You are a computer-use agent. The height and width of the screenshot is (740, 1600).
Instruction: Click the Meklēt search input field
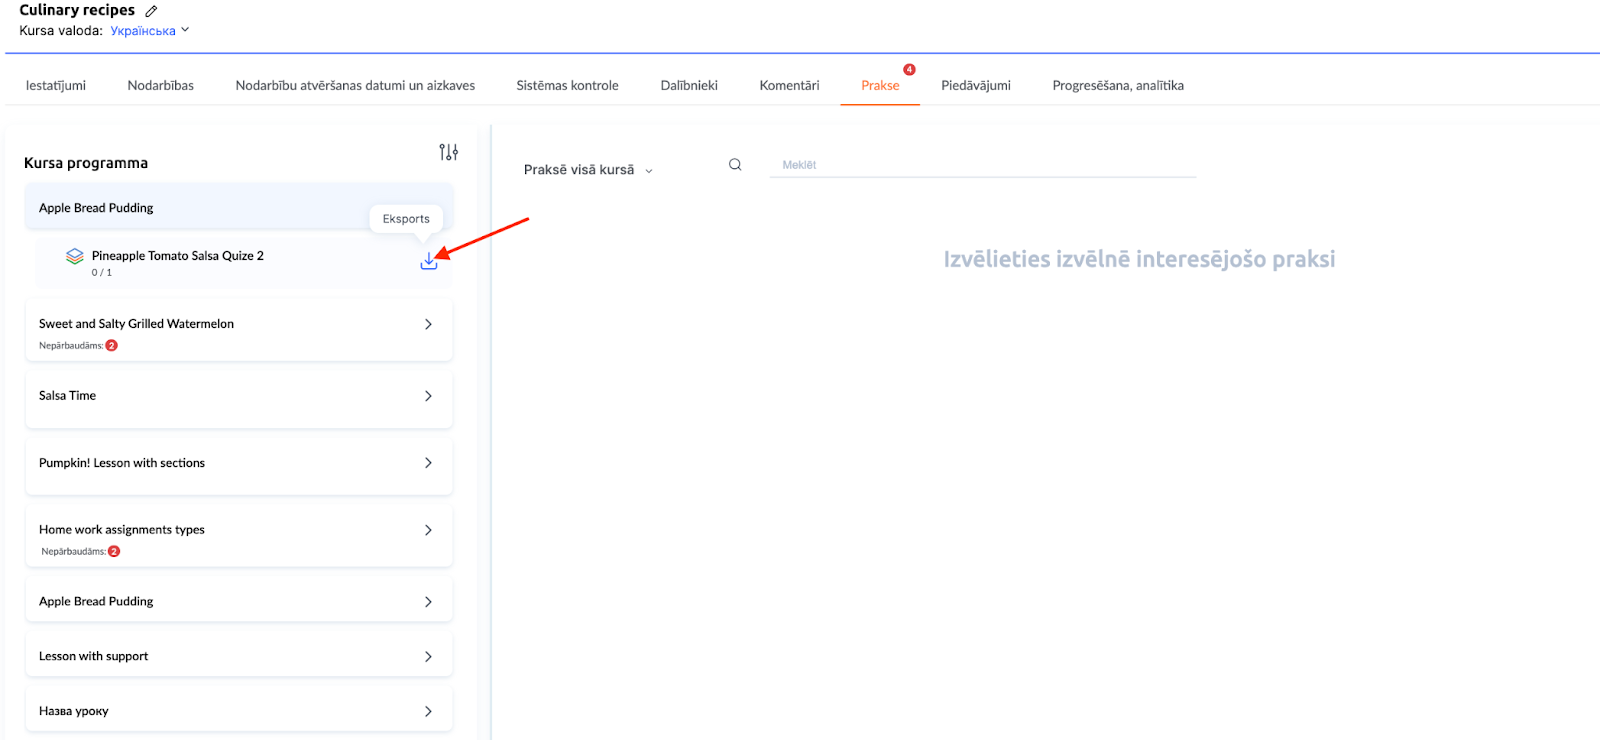click(x=982, y=165)
